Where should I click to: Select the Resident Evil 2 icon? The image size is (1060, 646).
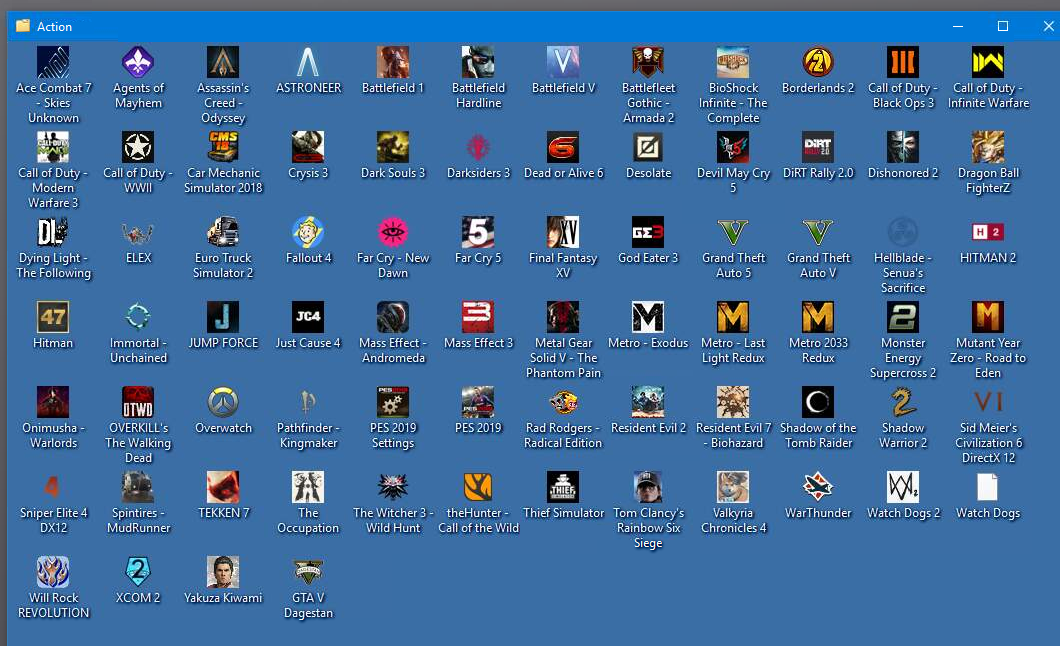click(648, 403)
